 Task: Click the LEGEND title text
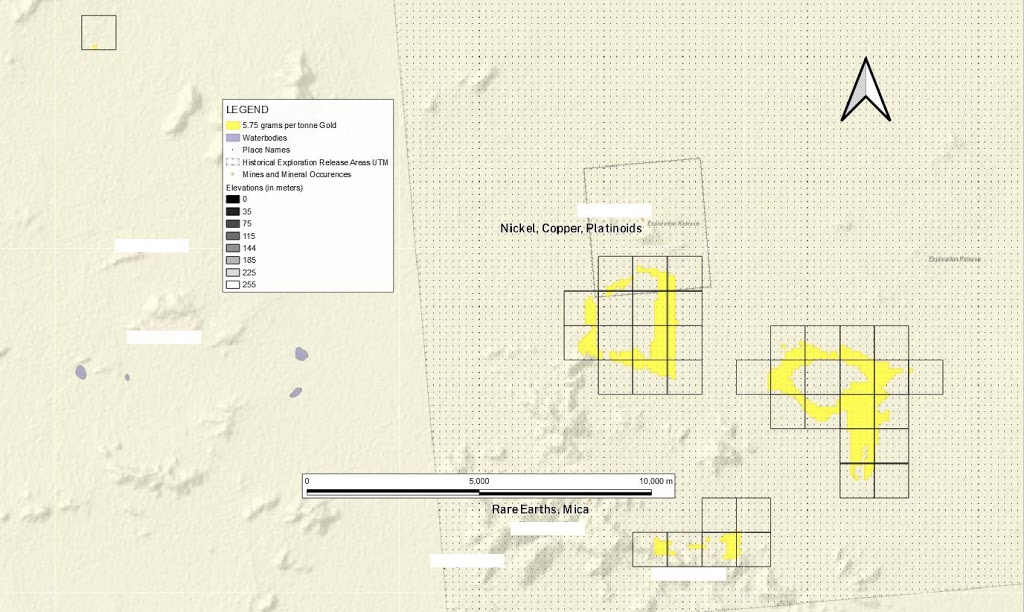tap(247, 109)
